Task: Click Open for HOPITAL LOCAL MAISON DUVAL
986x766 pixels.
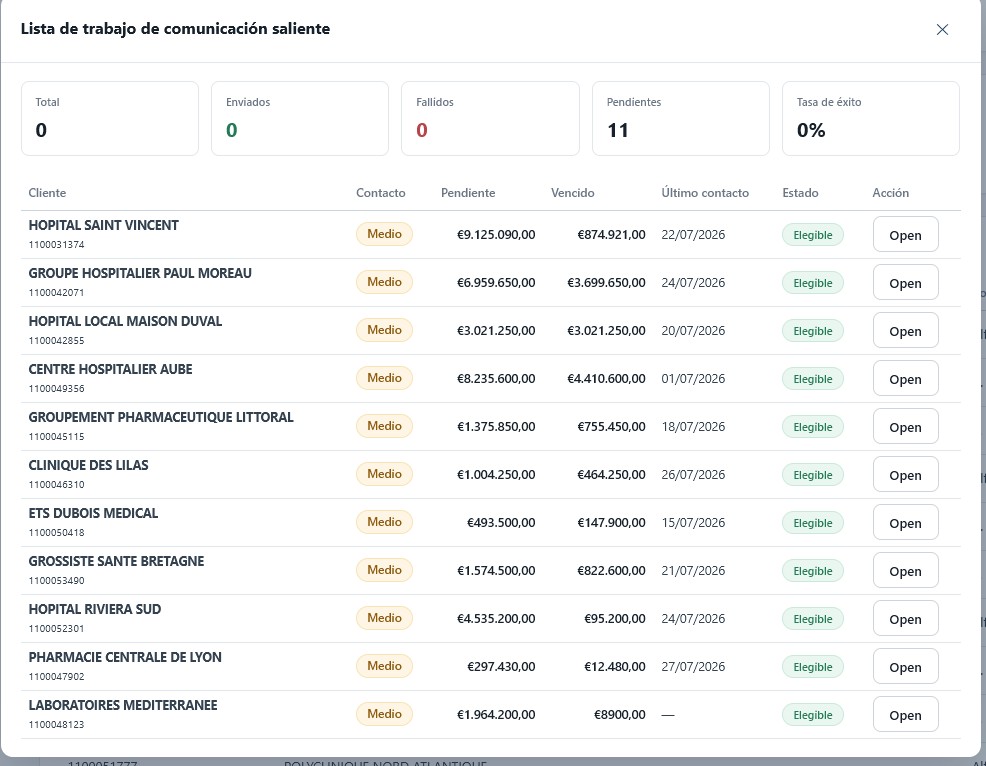Action: pos(906,331)
